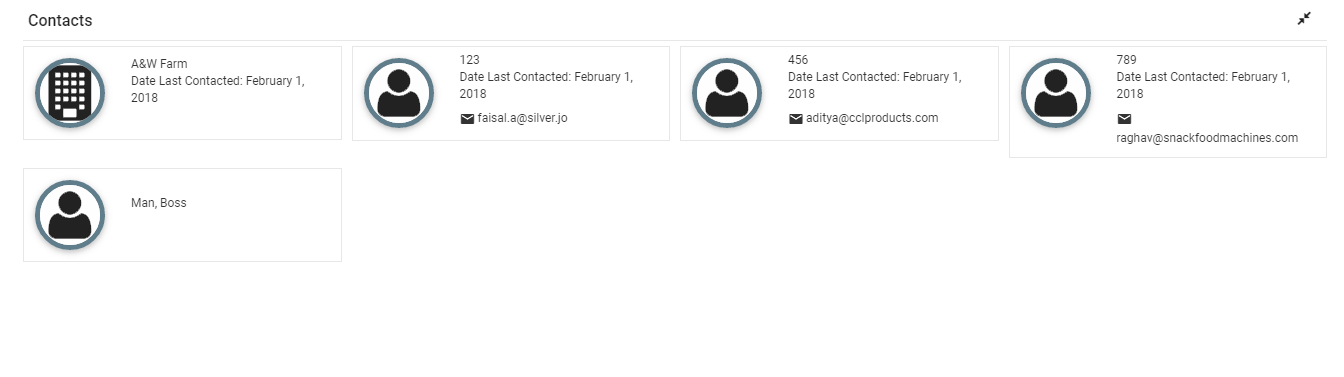Screen dimensions: 1344x377
Task: Click the person avatar for contact 123
Action: coord(399,93)
